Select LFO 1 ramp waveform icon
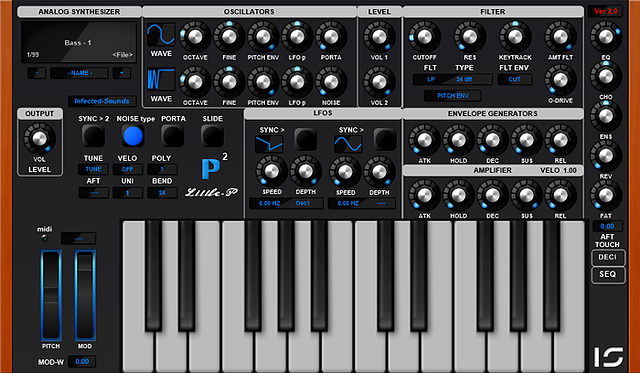 (x=269, y=144)
